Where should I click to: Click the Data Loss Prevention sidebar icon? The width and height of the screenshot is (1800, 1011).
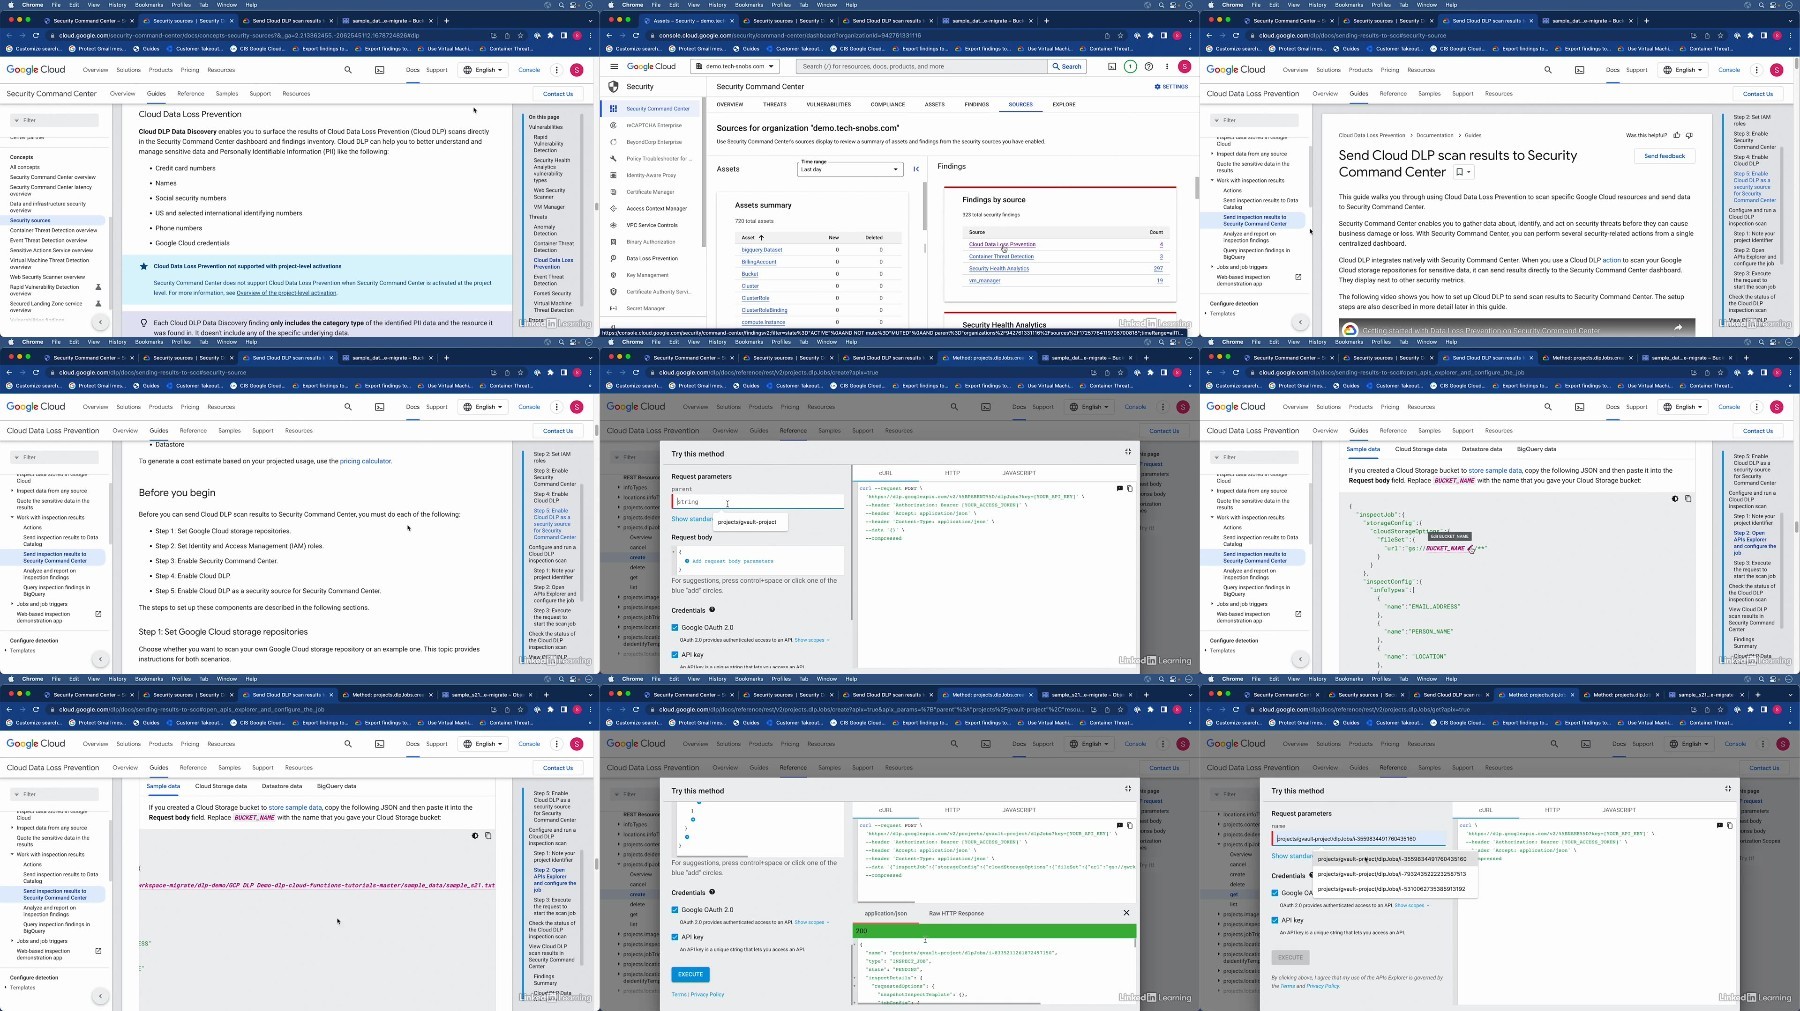613,258
